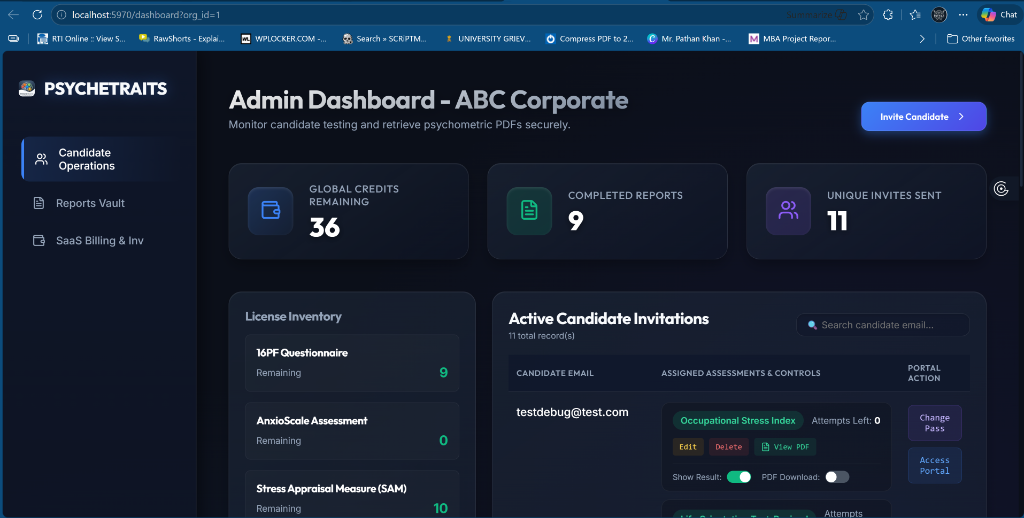The height and width of the screenshot is (518, 1024).
Task: Open the Search SCRiPTM bookmark
Action: (385, 39)
